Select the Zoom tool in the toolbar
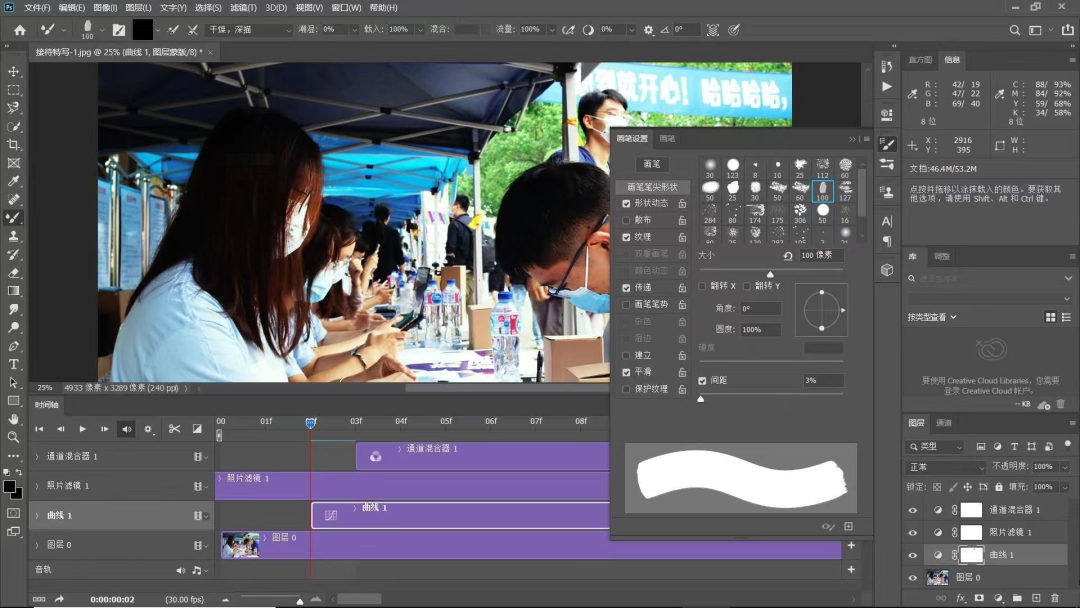This screenshot has width=1080, height=608. tap(14, 437)
